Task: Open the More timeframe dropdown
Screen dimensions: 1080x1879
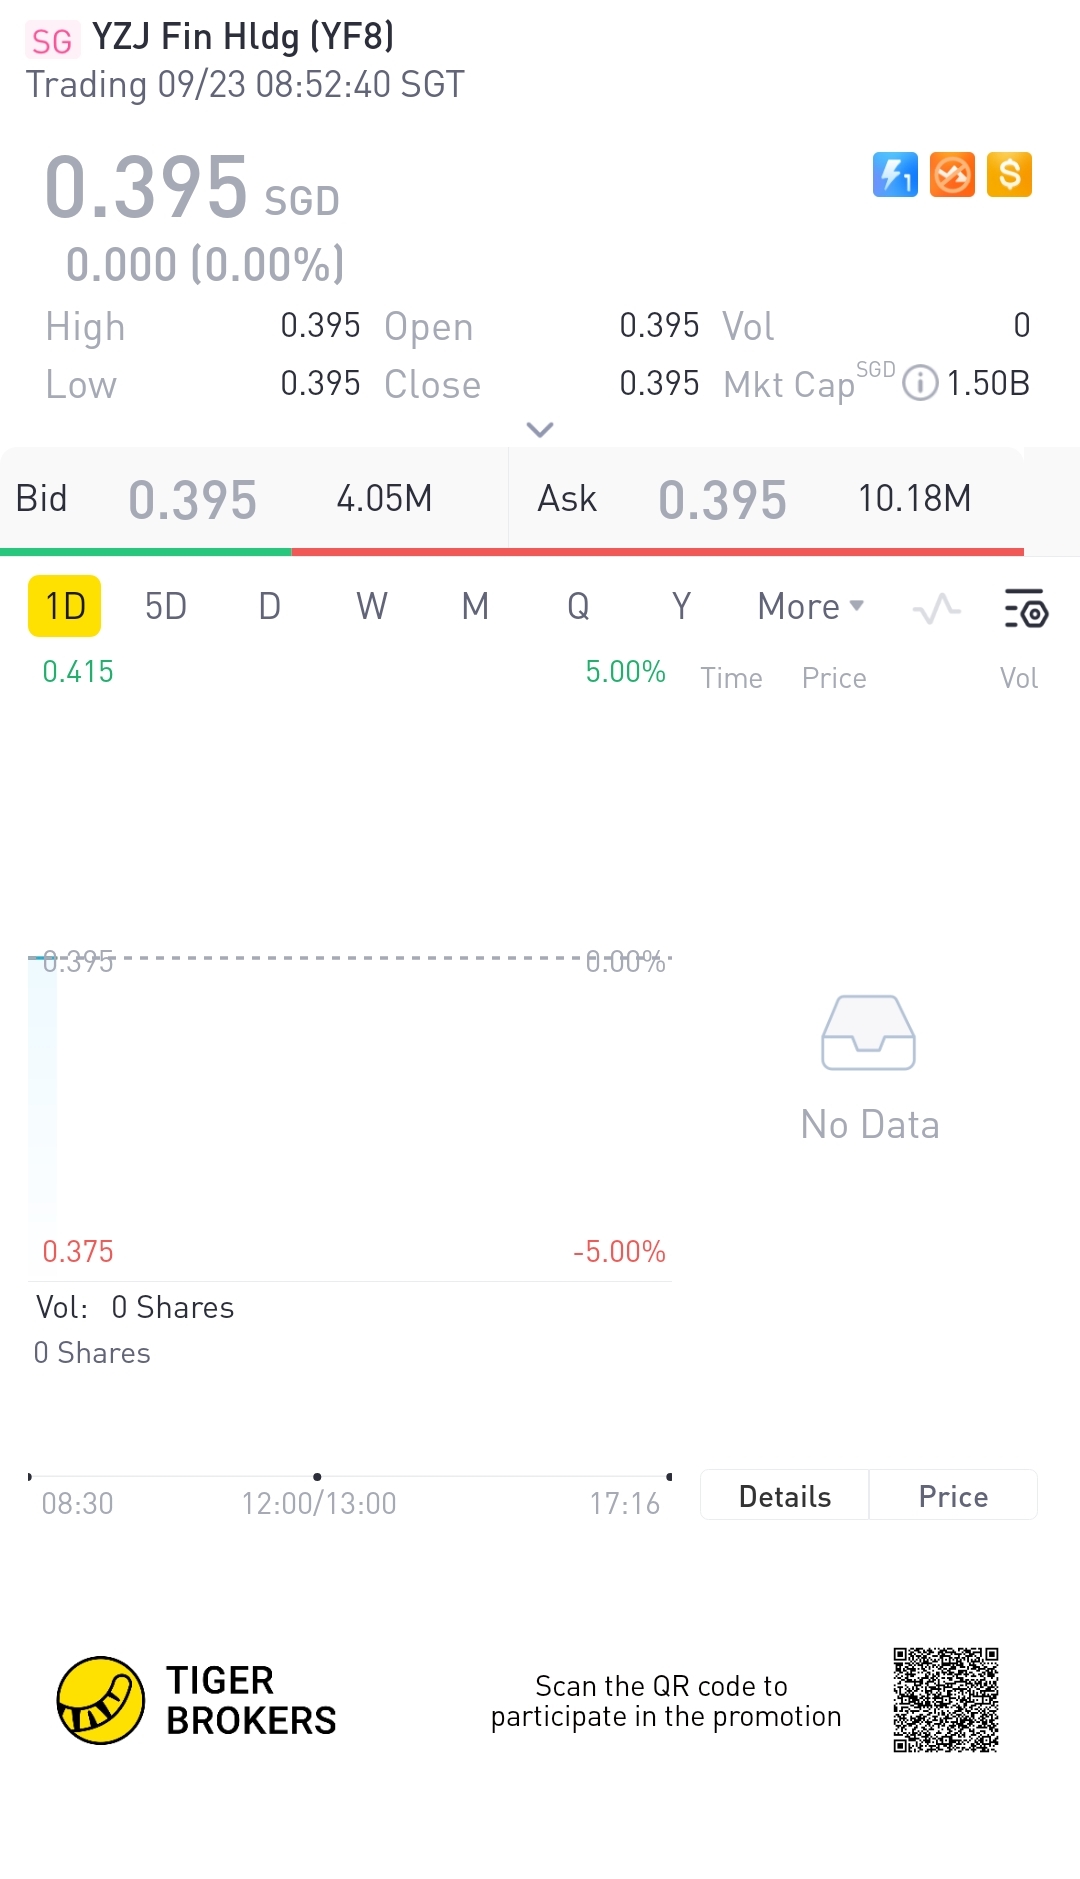Action: [810, 607]
